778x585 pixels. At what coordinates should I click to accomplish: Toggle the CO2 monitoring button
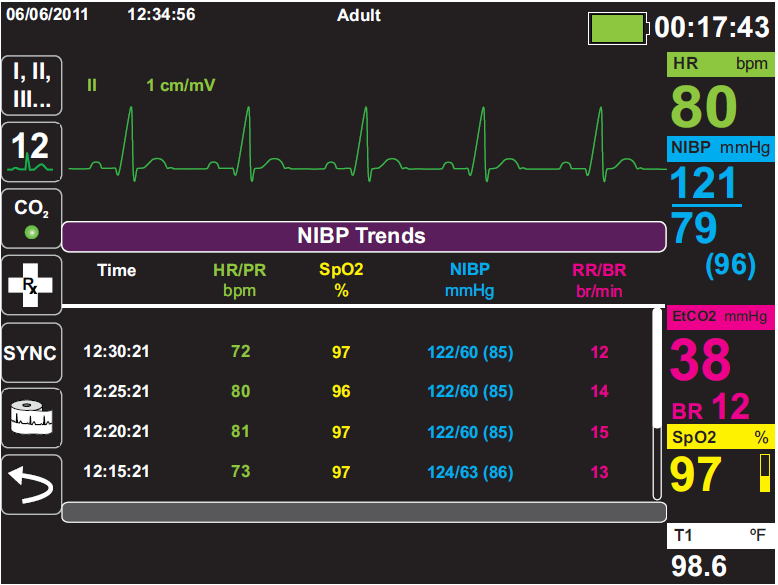coord(32,218)
